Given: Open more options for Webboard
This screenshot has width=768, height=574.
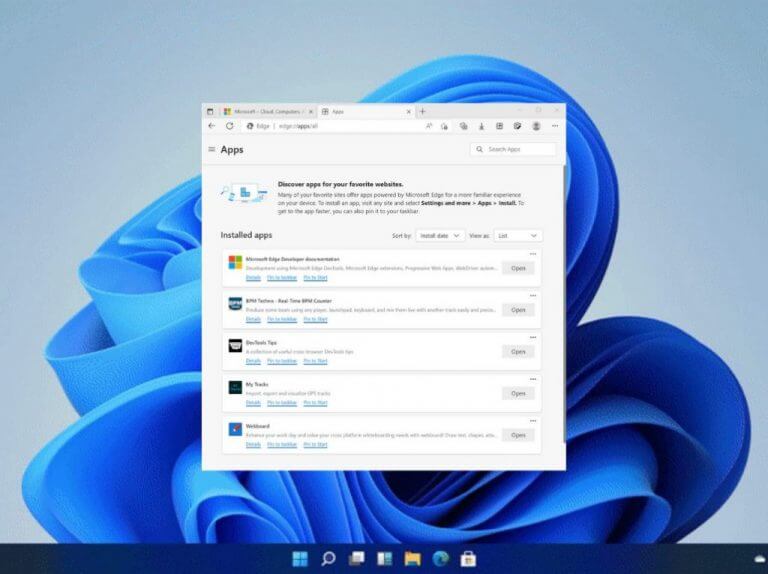Looking at the screenshot, I should coord(533,421).
